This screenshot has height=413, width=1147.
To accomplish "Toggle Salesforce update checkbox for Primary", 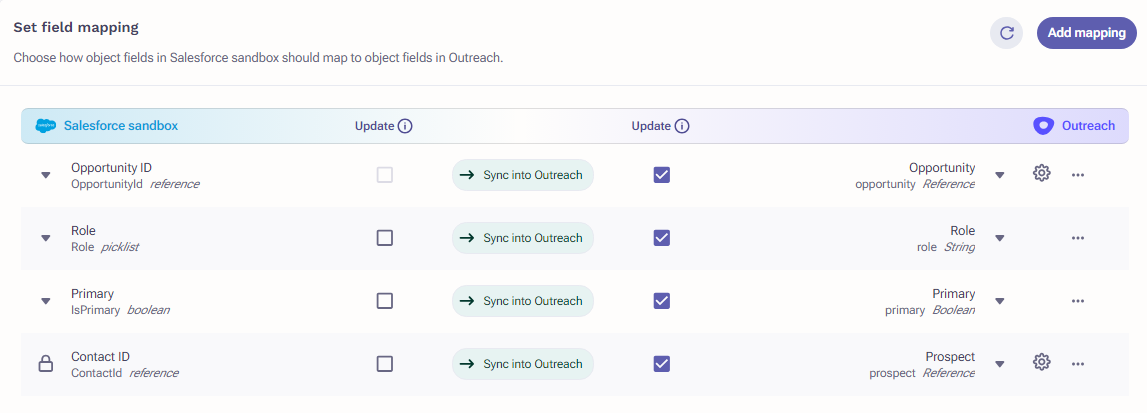I will pyautogui.click(x=385, y=300).
